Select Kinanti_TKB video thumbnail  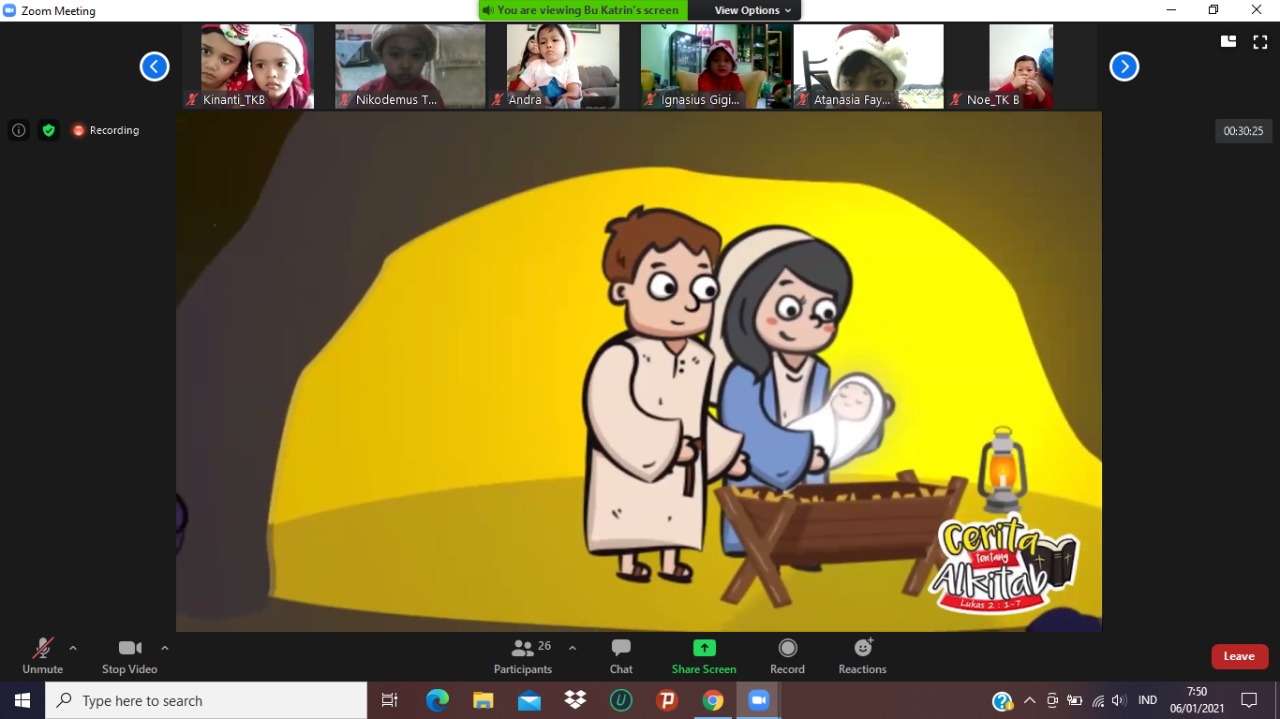click(x=249, y=66)
